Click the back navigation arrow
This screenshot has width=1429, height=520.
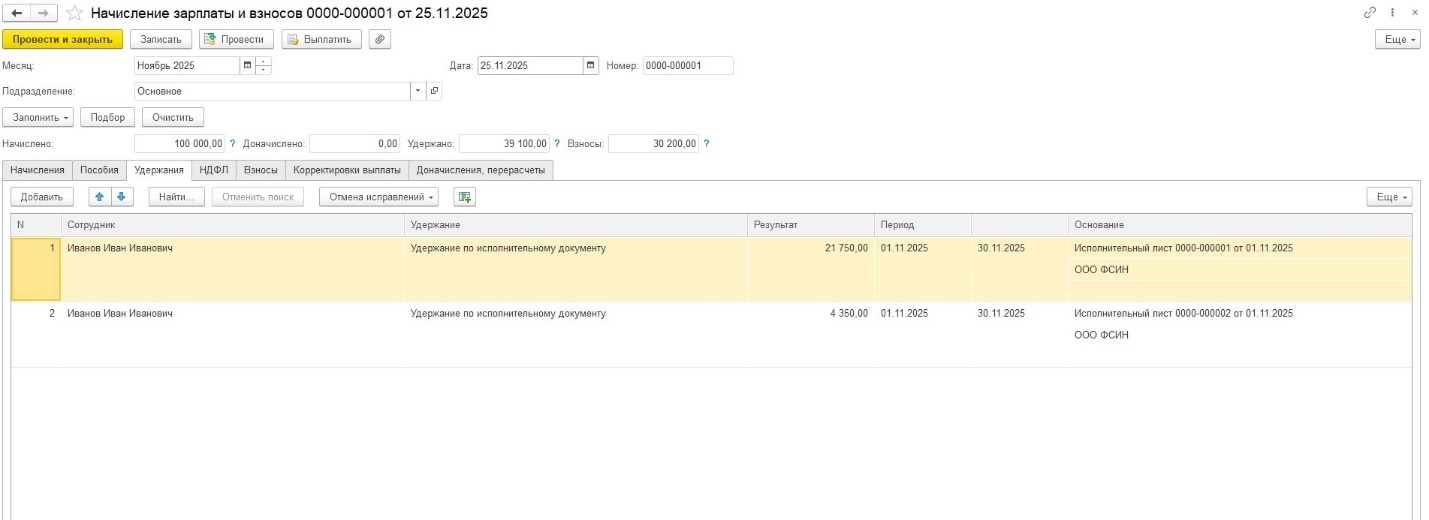coord(16,13)
